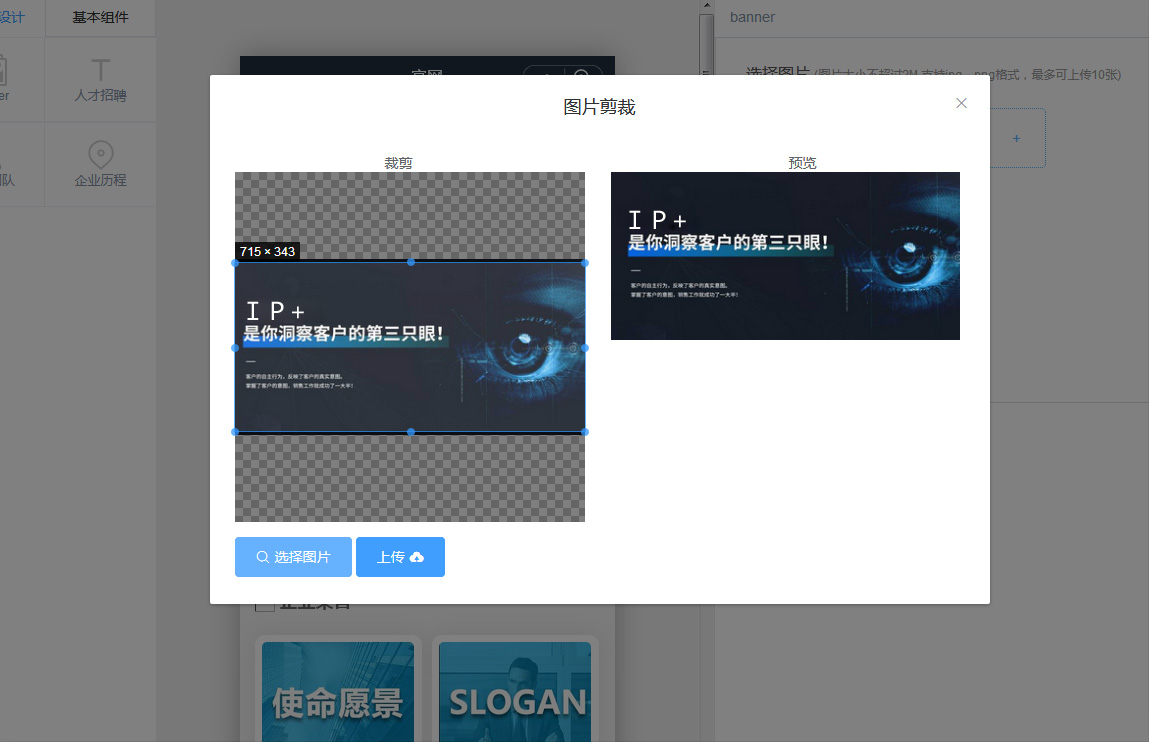
Task: Click the top-center crop handle
Action: point(410,263)
